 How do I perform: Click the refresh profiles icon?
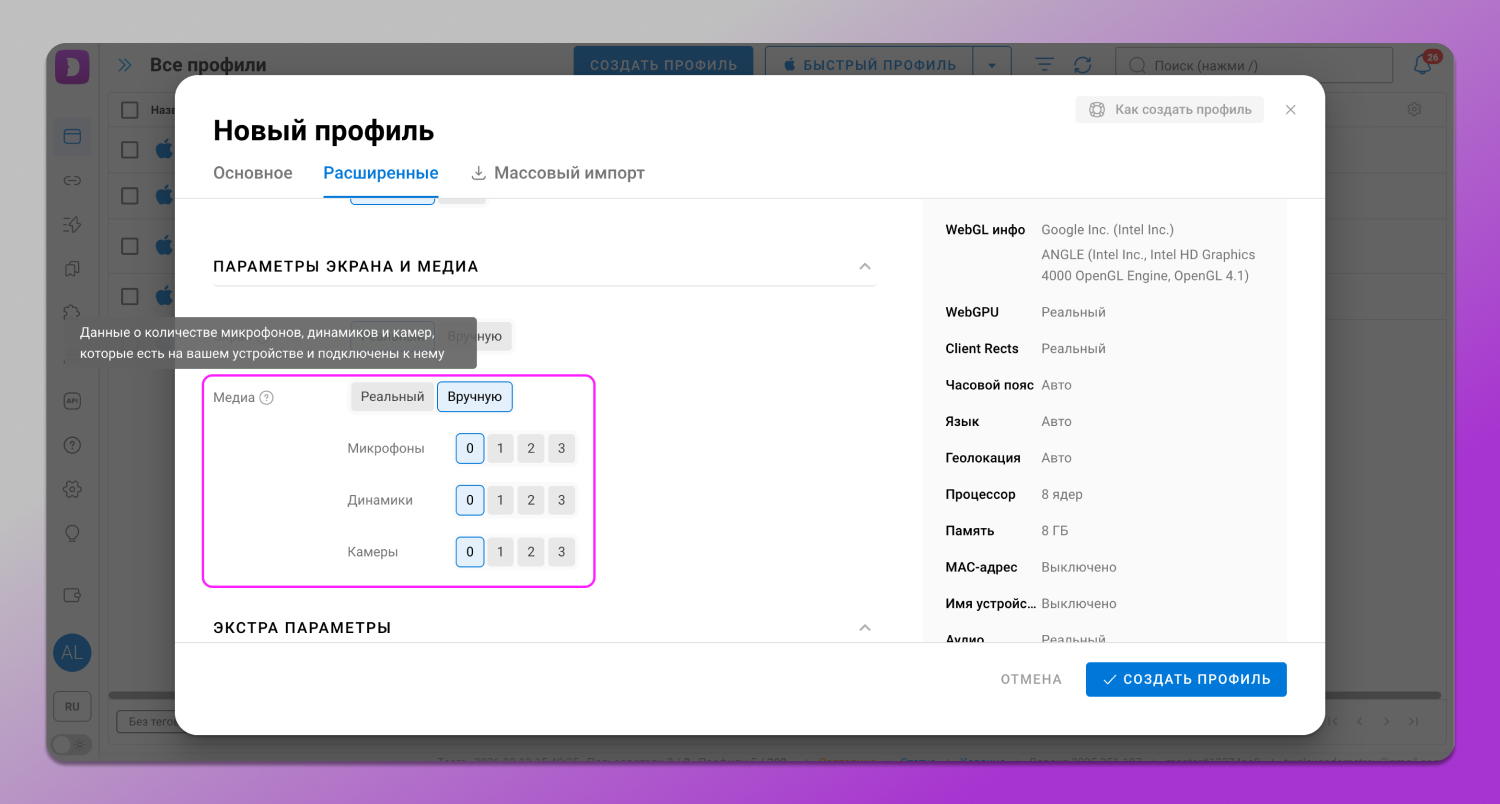coord(1082,65)
